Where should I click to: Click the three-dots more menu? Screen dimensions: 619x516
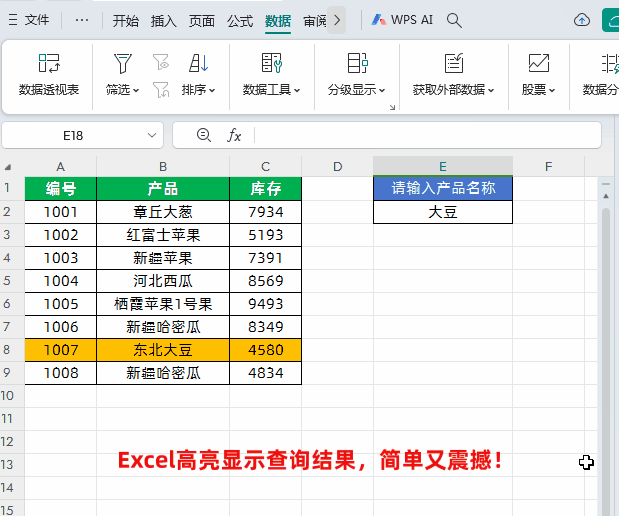82,20
